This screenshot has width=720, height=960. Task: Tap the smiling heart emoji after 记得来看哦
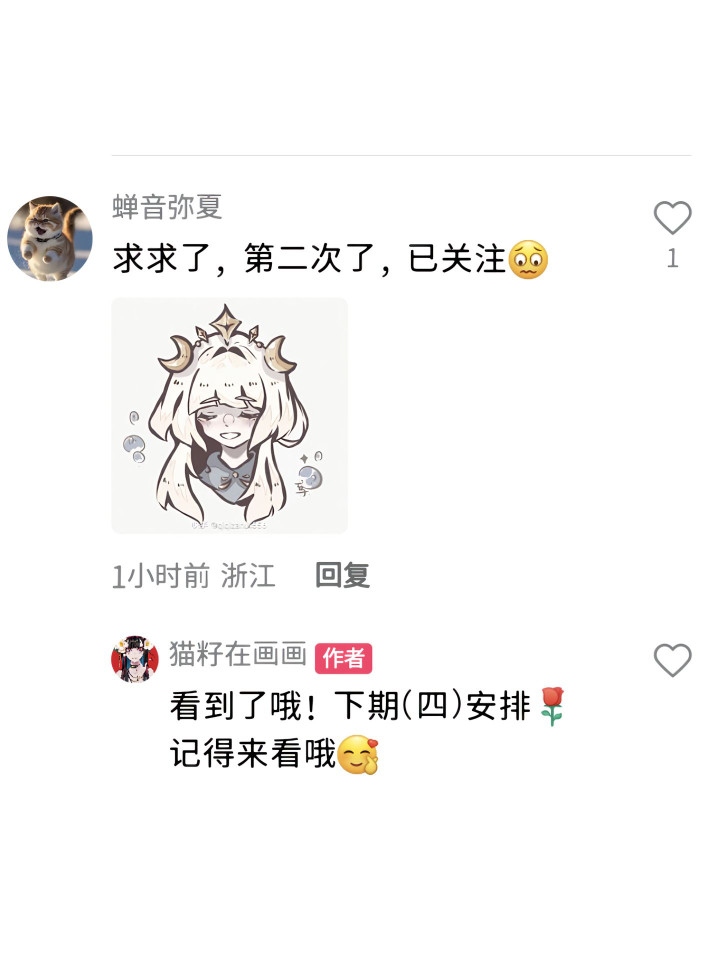coord(359,754)
